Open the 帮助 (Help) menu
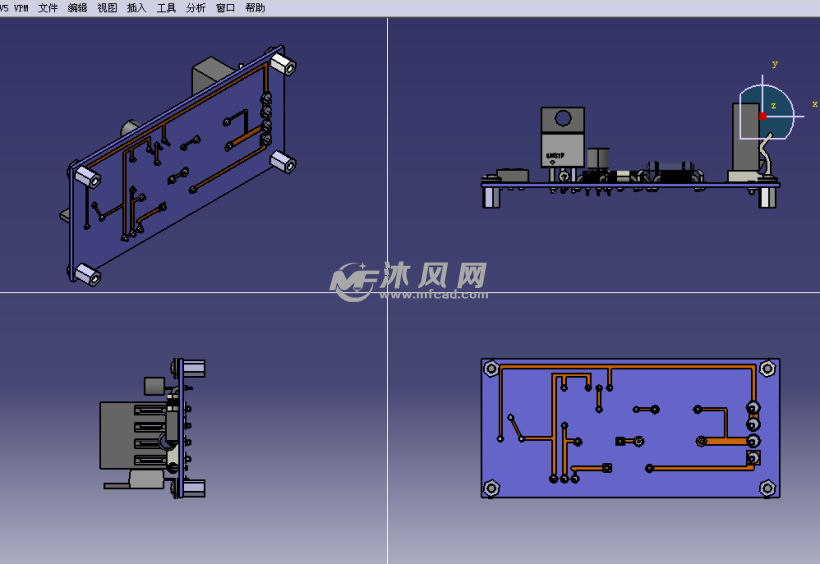Image resolution: width=820 pixels, height=564 pixels. pyautogui.click(x=255, y=8)
